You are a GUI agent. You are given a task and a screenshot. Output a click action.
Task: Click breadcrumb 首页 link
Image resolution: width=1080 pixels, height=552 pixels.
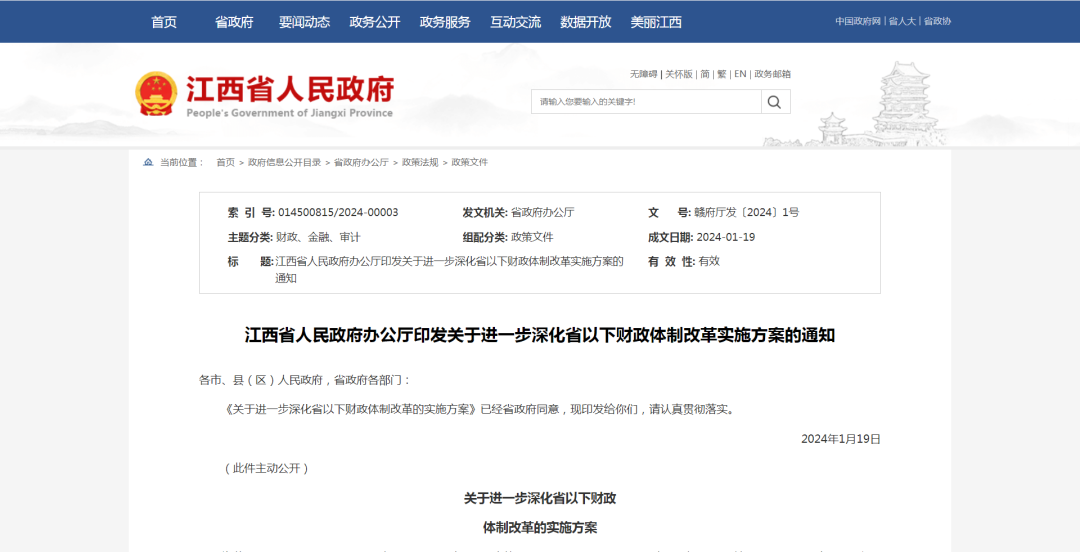pyautogui.click(x=225, y=162)
